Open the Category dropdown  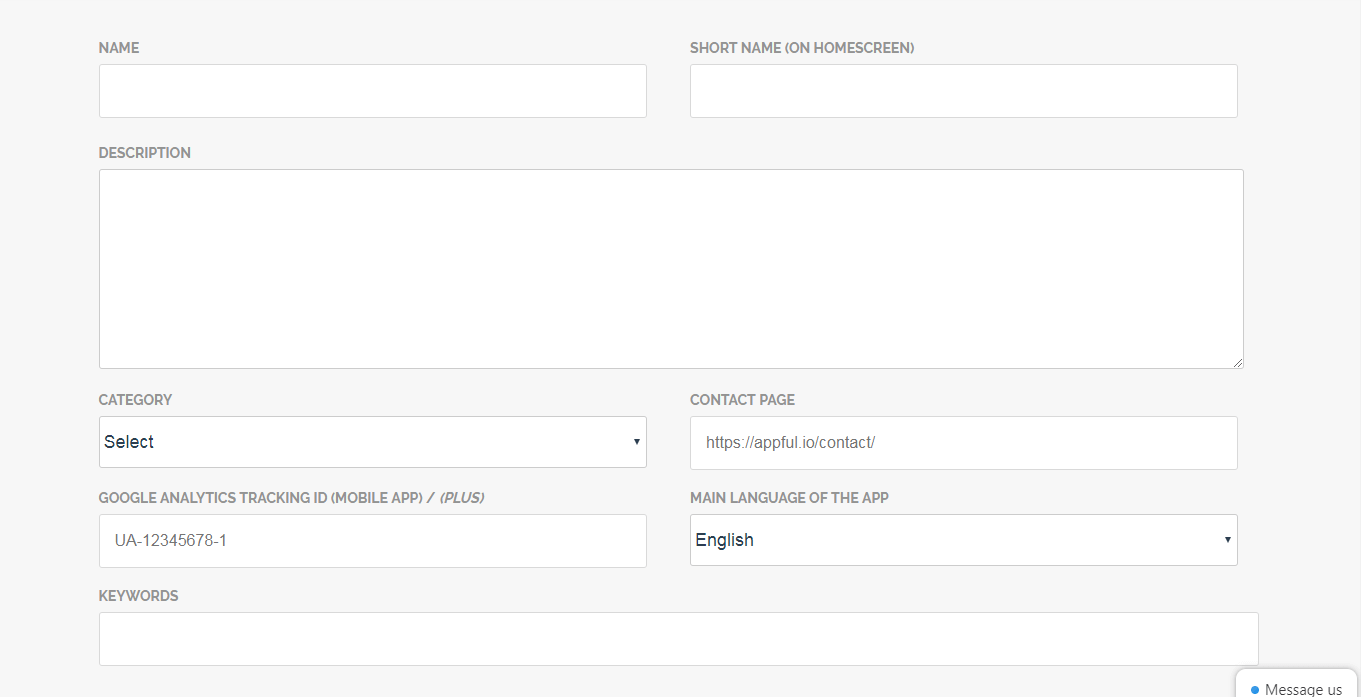pos(372,441)
